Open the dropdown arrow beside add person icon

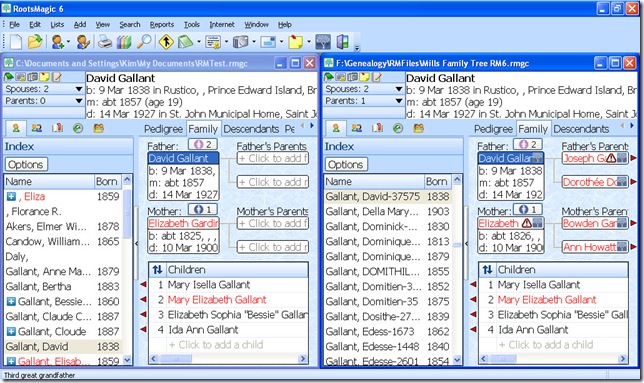68,41
